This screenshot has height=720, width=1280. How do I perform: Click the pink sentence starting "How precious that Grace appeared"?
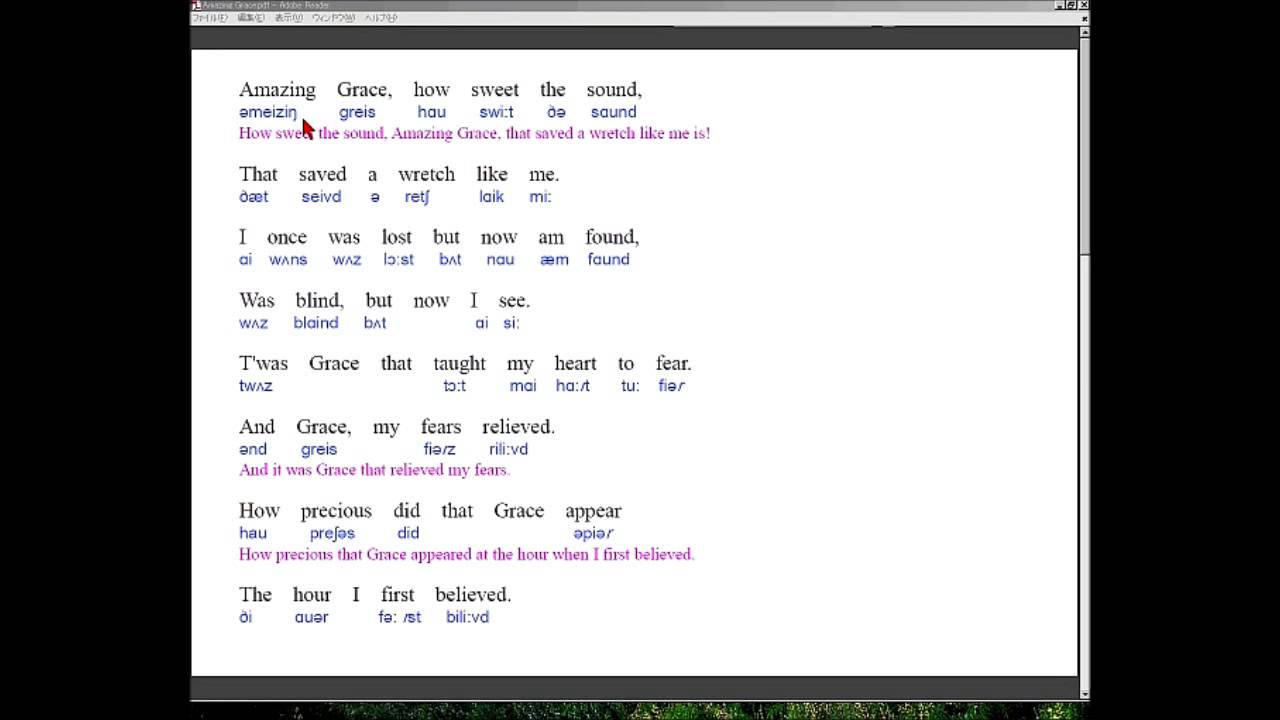click(x=466, y=554)
